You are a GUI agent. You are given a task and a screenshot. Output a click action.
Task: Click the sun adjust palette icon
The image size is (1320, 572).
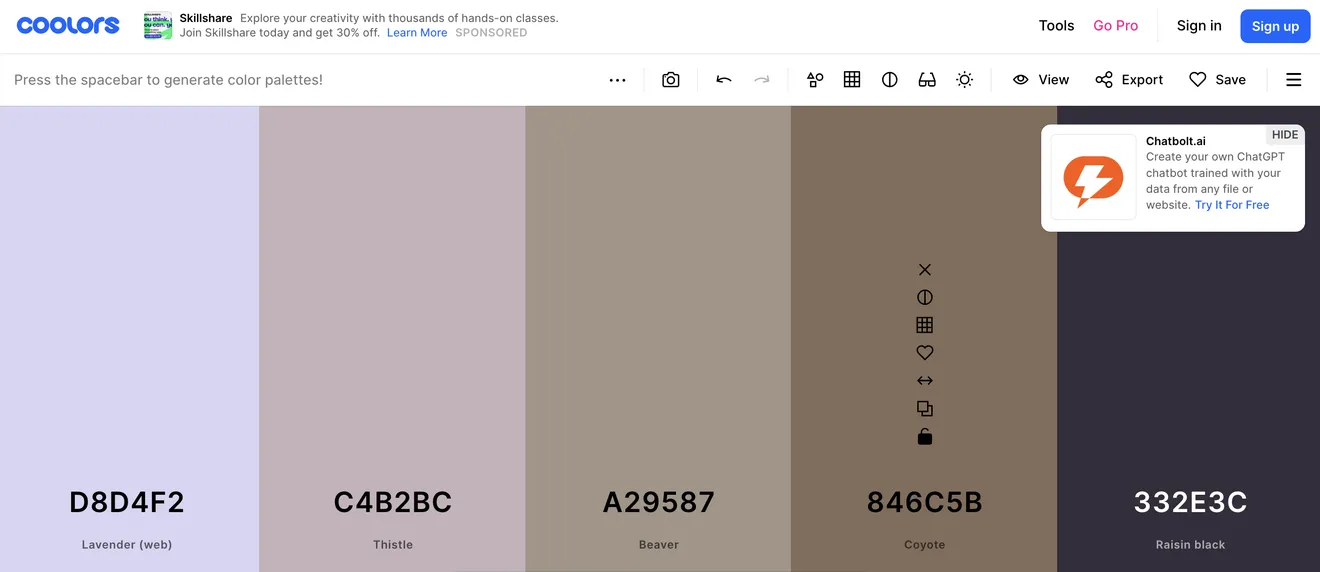pos(964,80)
